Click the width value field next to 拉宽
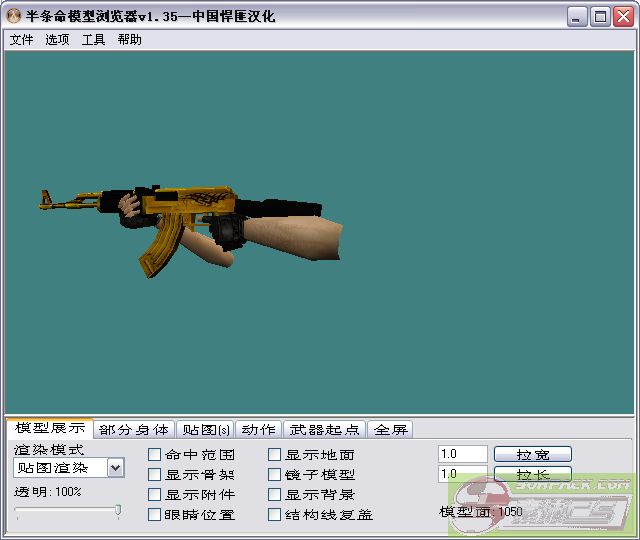Viewport: 640px width, 540px height. [x=462, y=454]
